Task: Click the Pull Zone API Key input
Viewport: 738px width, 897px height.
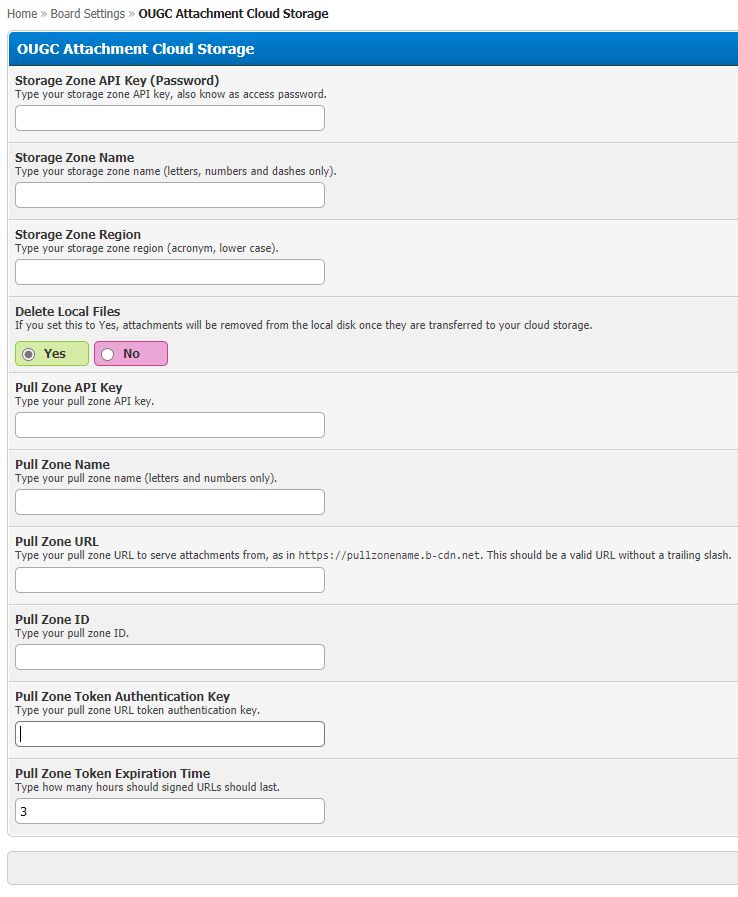Action: point(170,425)
